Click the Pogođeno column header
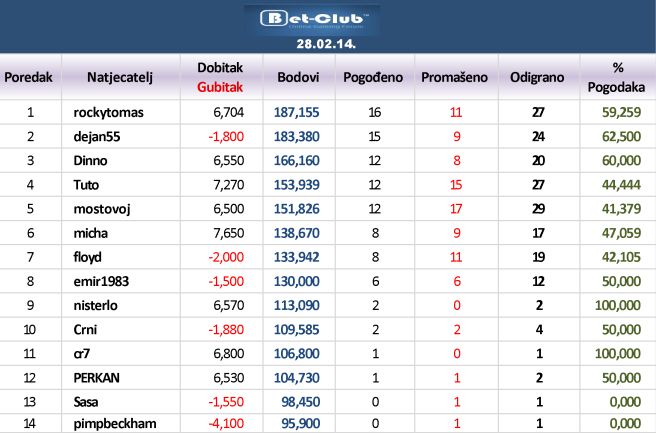This screenshot has height=433, width=656. [373, 77]
